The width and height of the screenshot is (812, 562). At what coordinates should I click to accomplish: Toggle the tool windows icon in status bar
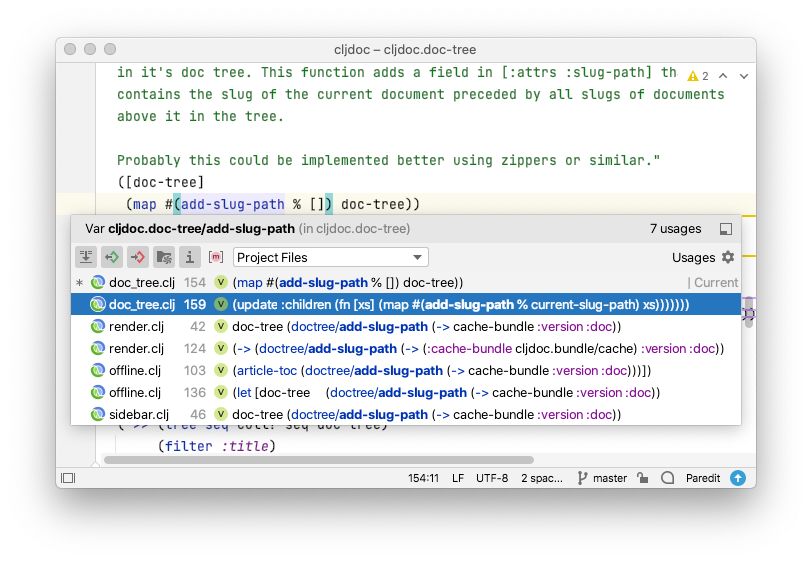68,478
